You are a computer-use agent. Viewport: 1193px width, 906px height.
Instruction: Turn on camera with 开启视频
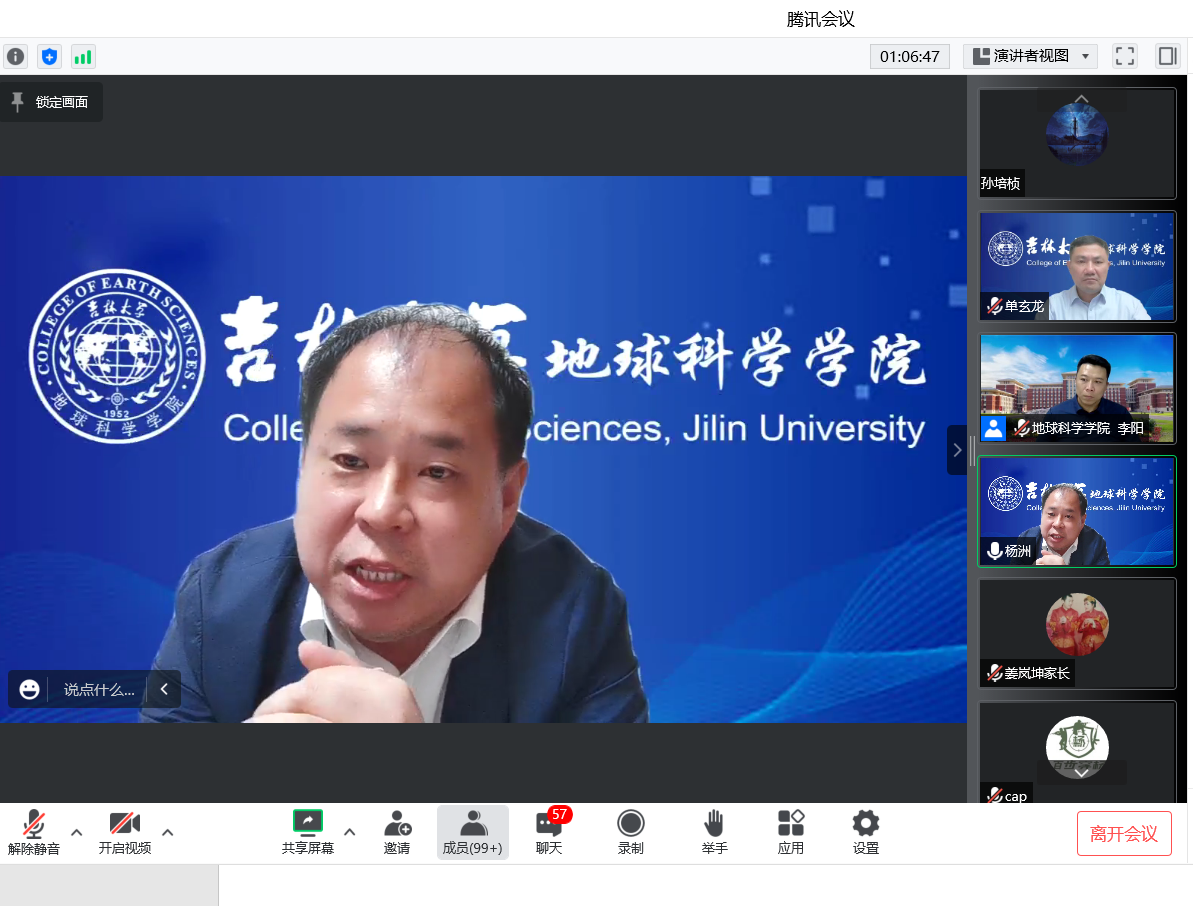125,832
